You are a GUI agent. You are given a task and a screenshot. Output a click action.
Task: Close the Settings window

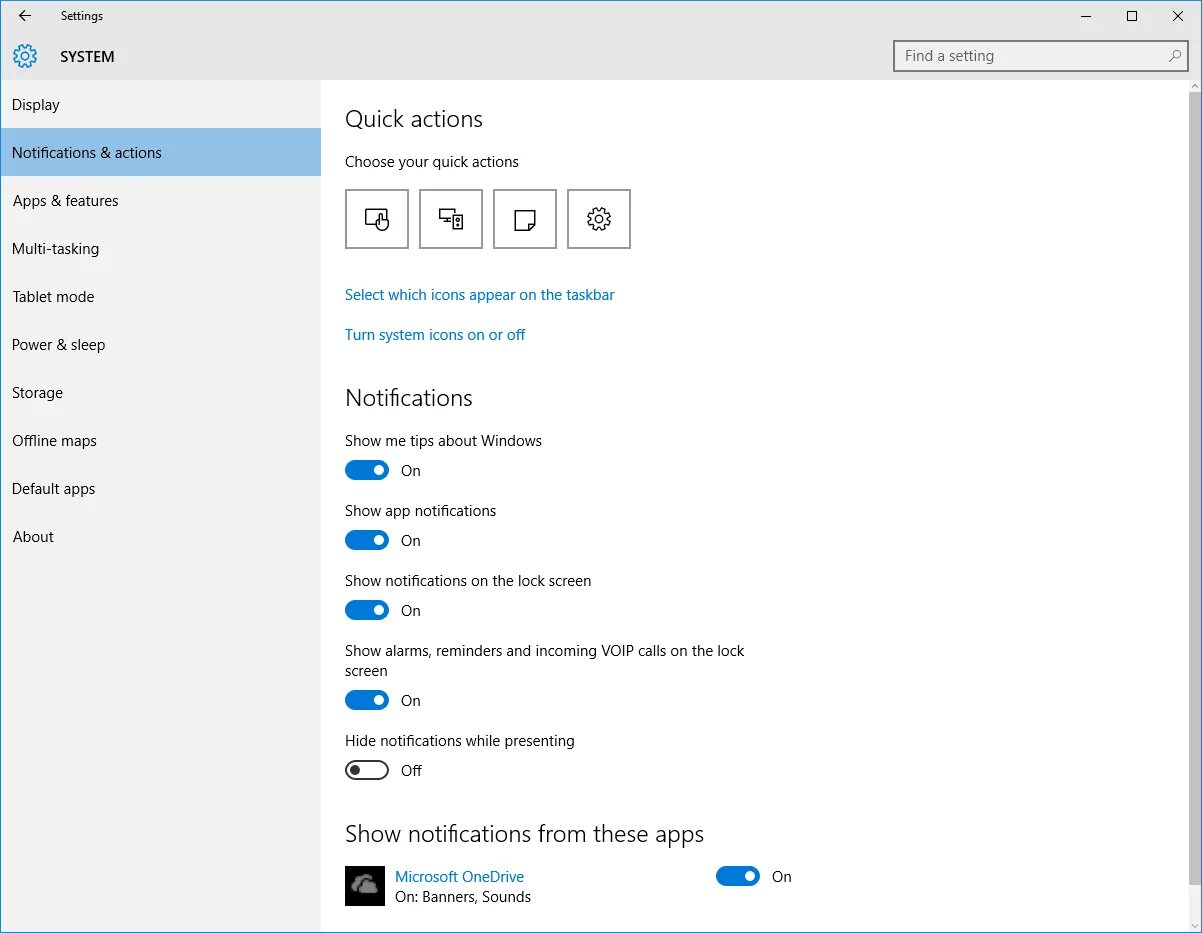click(1178, 16)
